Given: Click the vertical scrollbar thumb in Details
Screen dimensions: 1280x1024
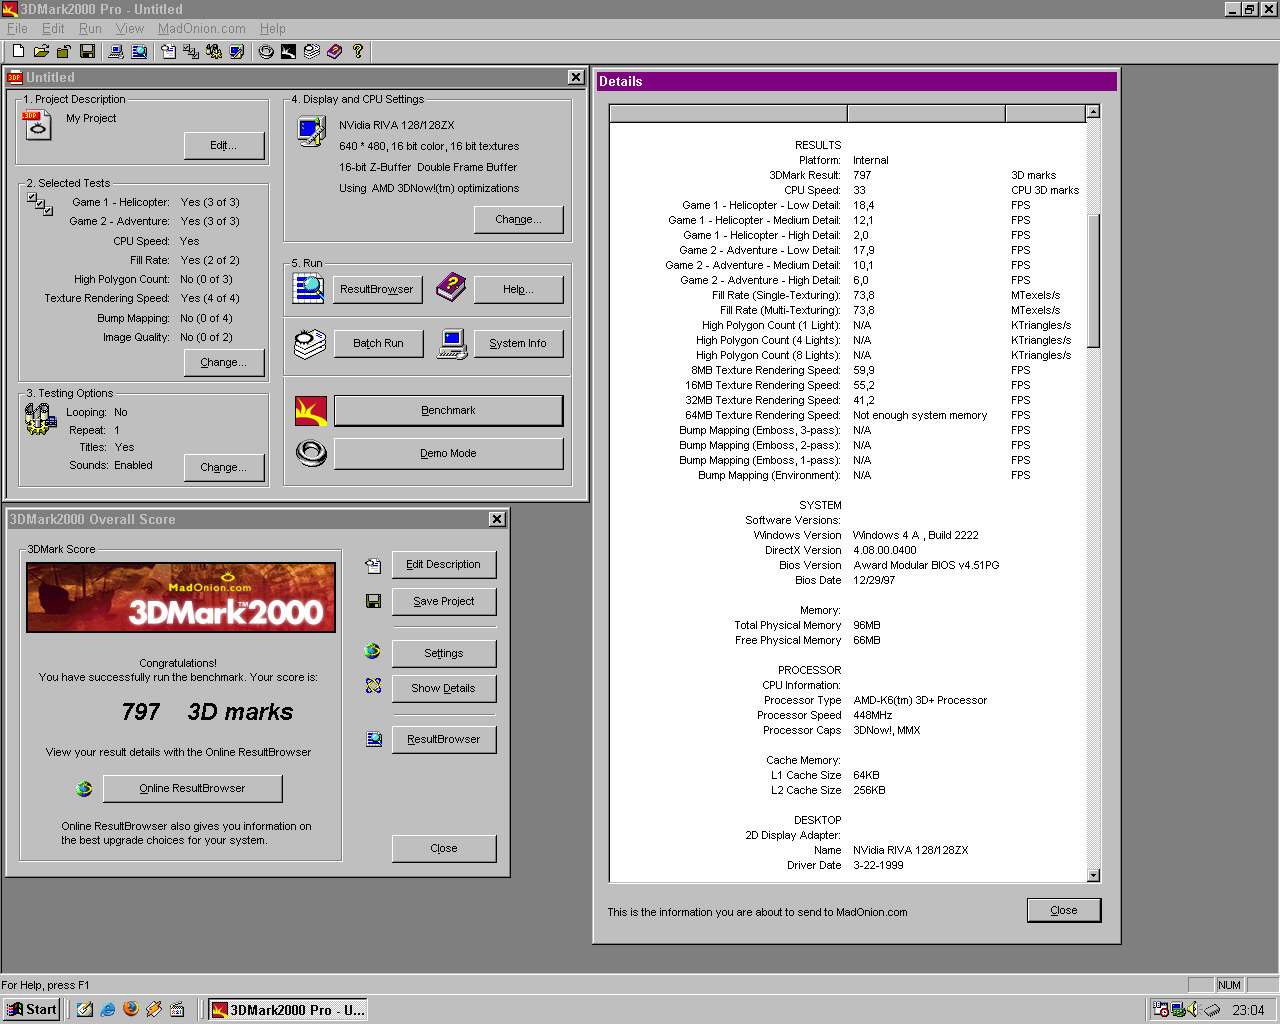Looking at the screenshot, I should click(x=1093, y=280).
